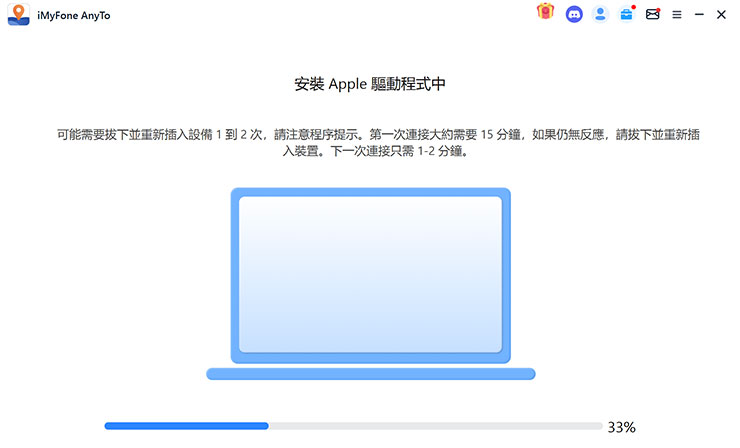This screenshot has height=448, width=740.
Task: Open the gift box promotion icon
Action: [x=545, y=11]
